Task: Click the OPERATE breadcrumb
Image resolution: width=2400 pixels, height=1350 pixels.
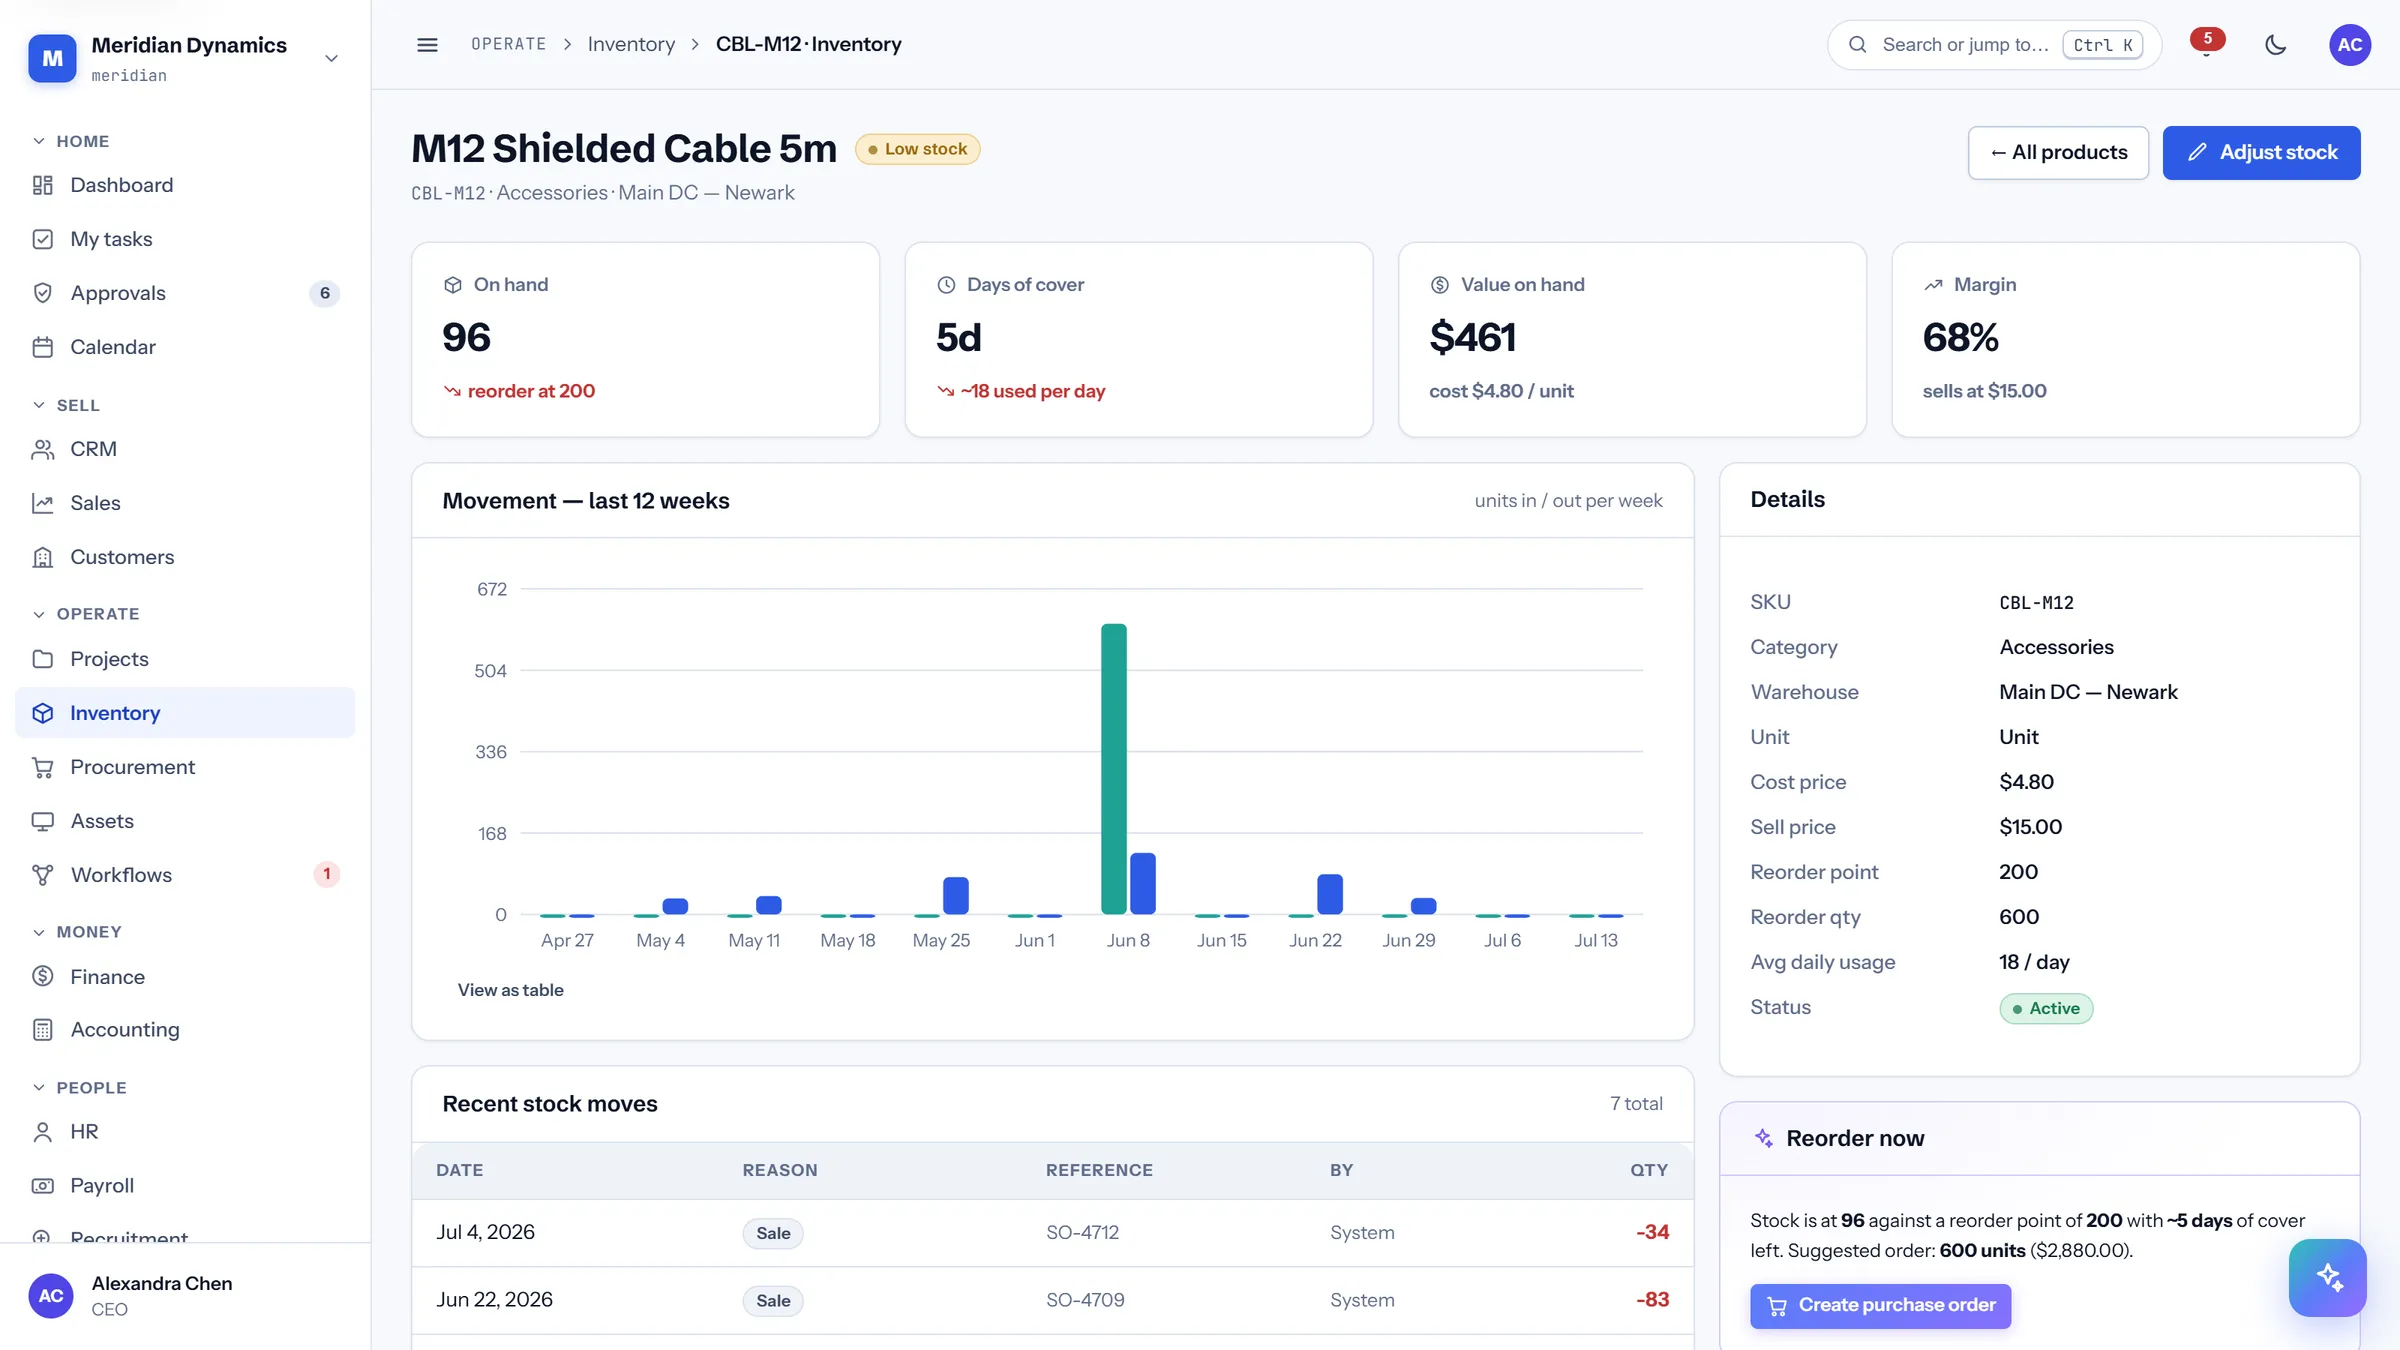Action: (x=509, y=44)
